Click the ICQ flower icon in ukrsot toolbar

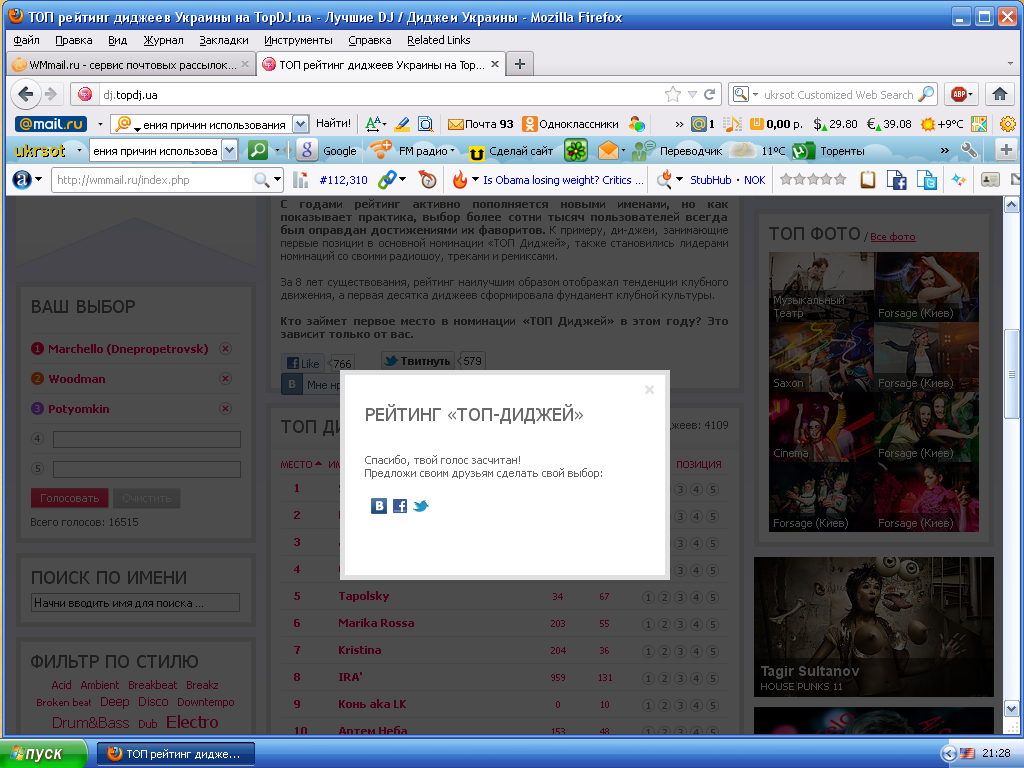[575, 151]
